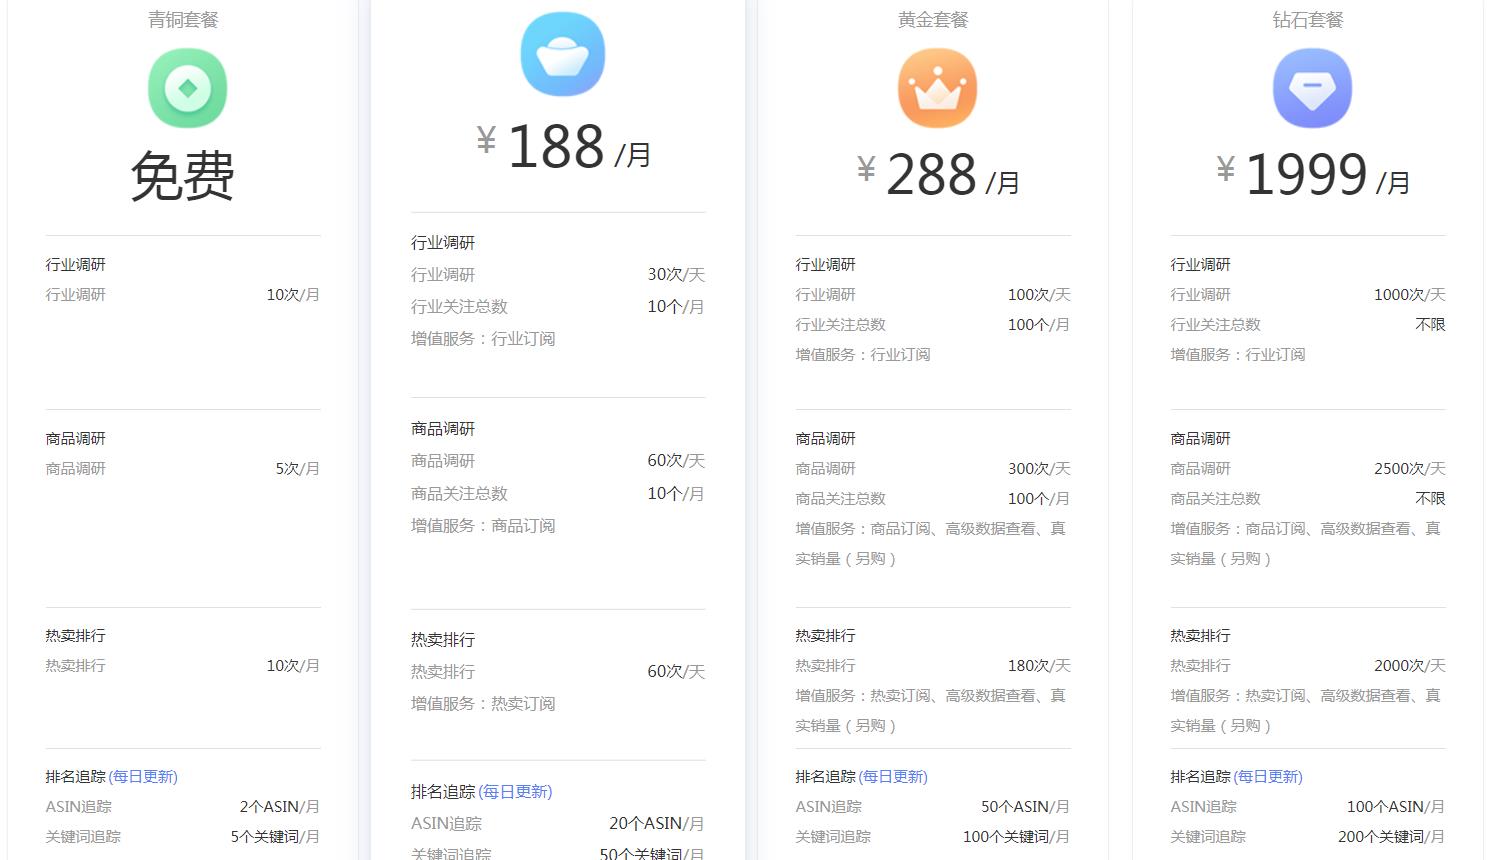
Task: Click the 300次/天 value in the Gold plan
Action: 1038,469
